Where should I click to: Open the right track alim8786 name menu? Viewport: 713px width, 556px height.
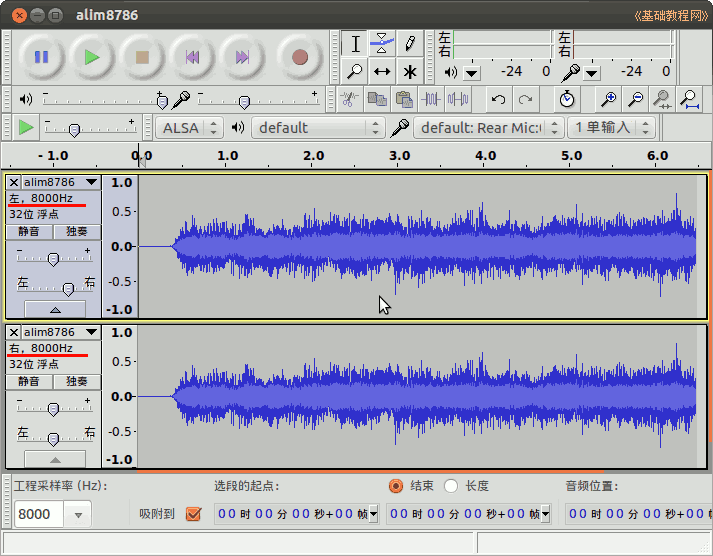(61, 332)
